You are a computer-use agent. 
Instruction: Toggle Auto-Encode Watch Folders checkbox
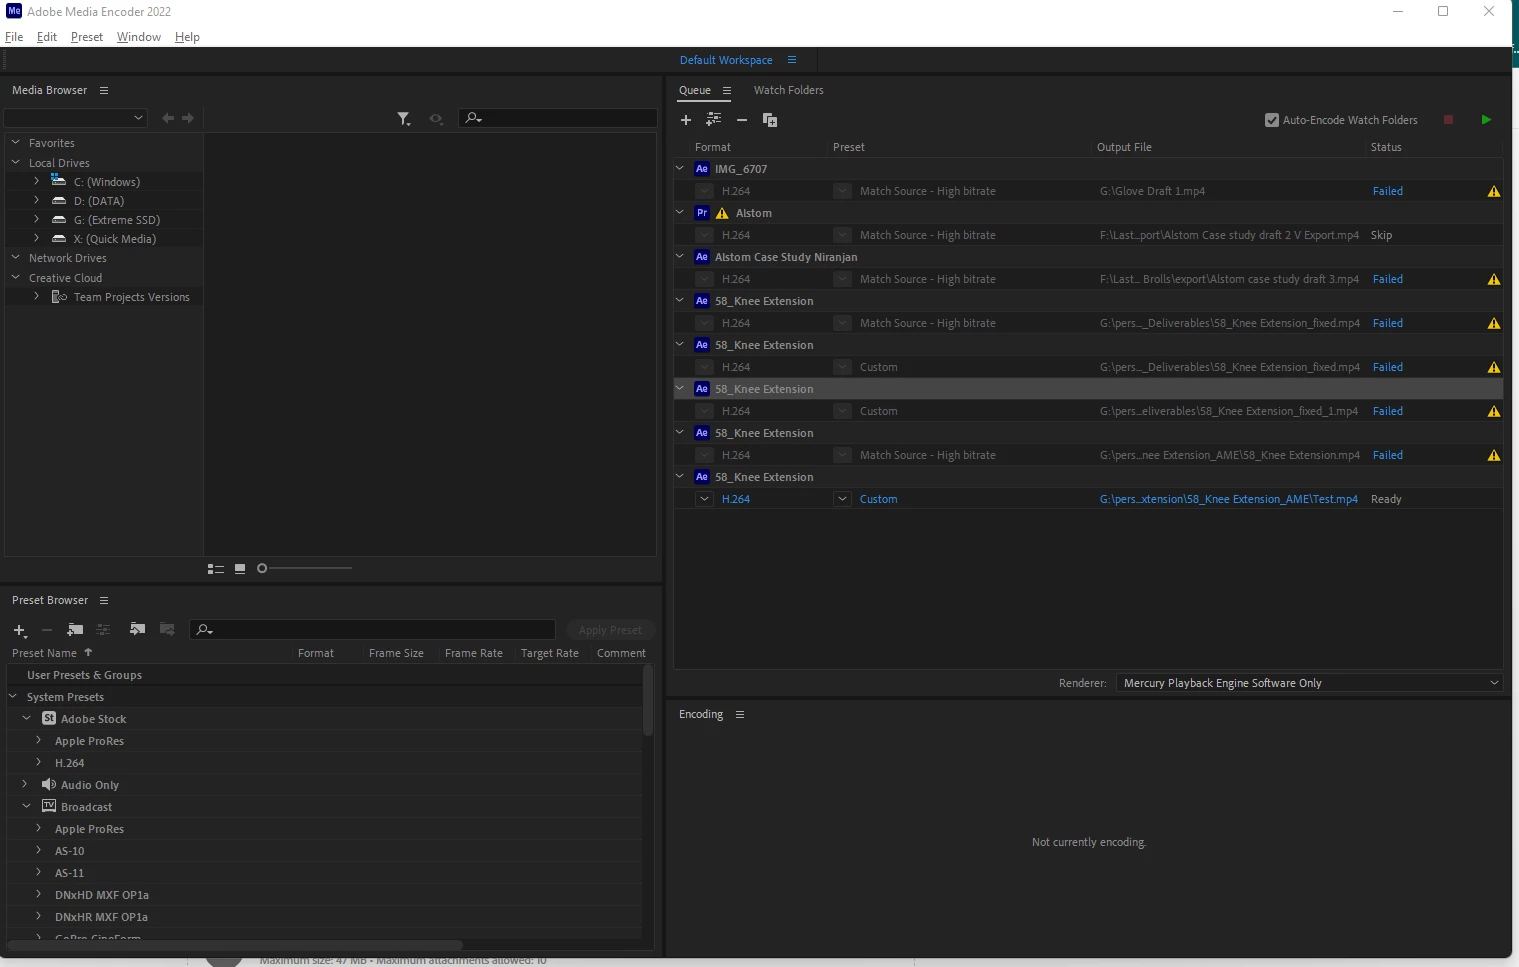[x=1272, y=120]
